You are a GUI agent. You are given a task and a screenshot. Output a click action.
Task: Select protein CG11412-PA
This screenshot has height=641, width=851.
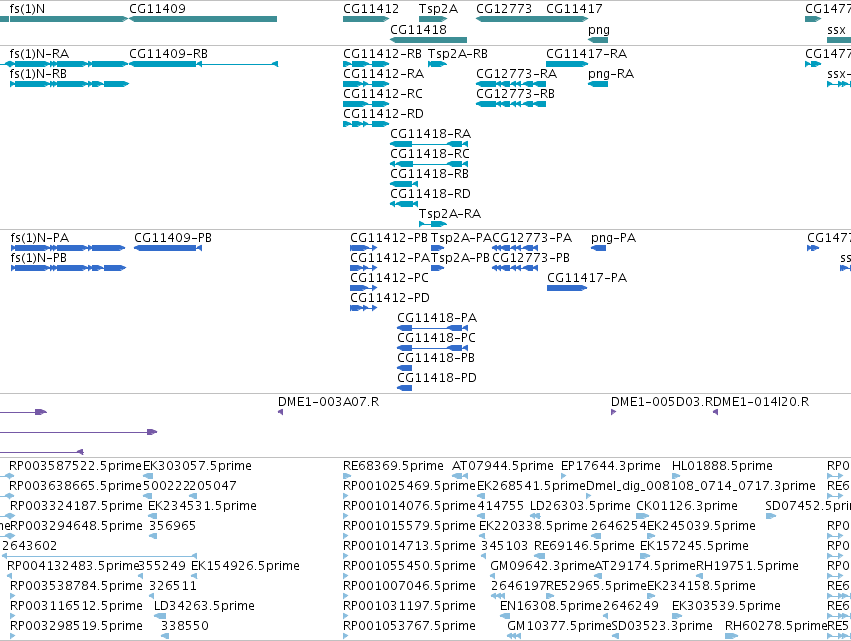tap(390, 258)
